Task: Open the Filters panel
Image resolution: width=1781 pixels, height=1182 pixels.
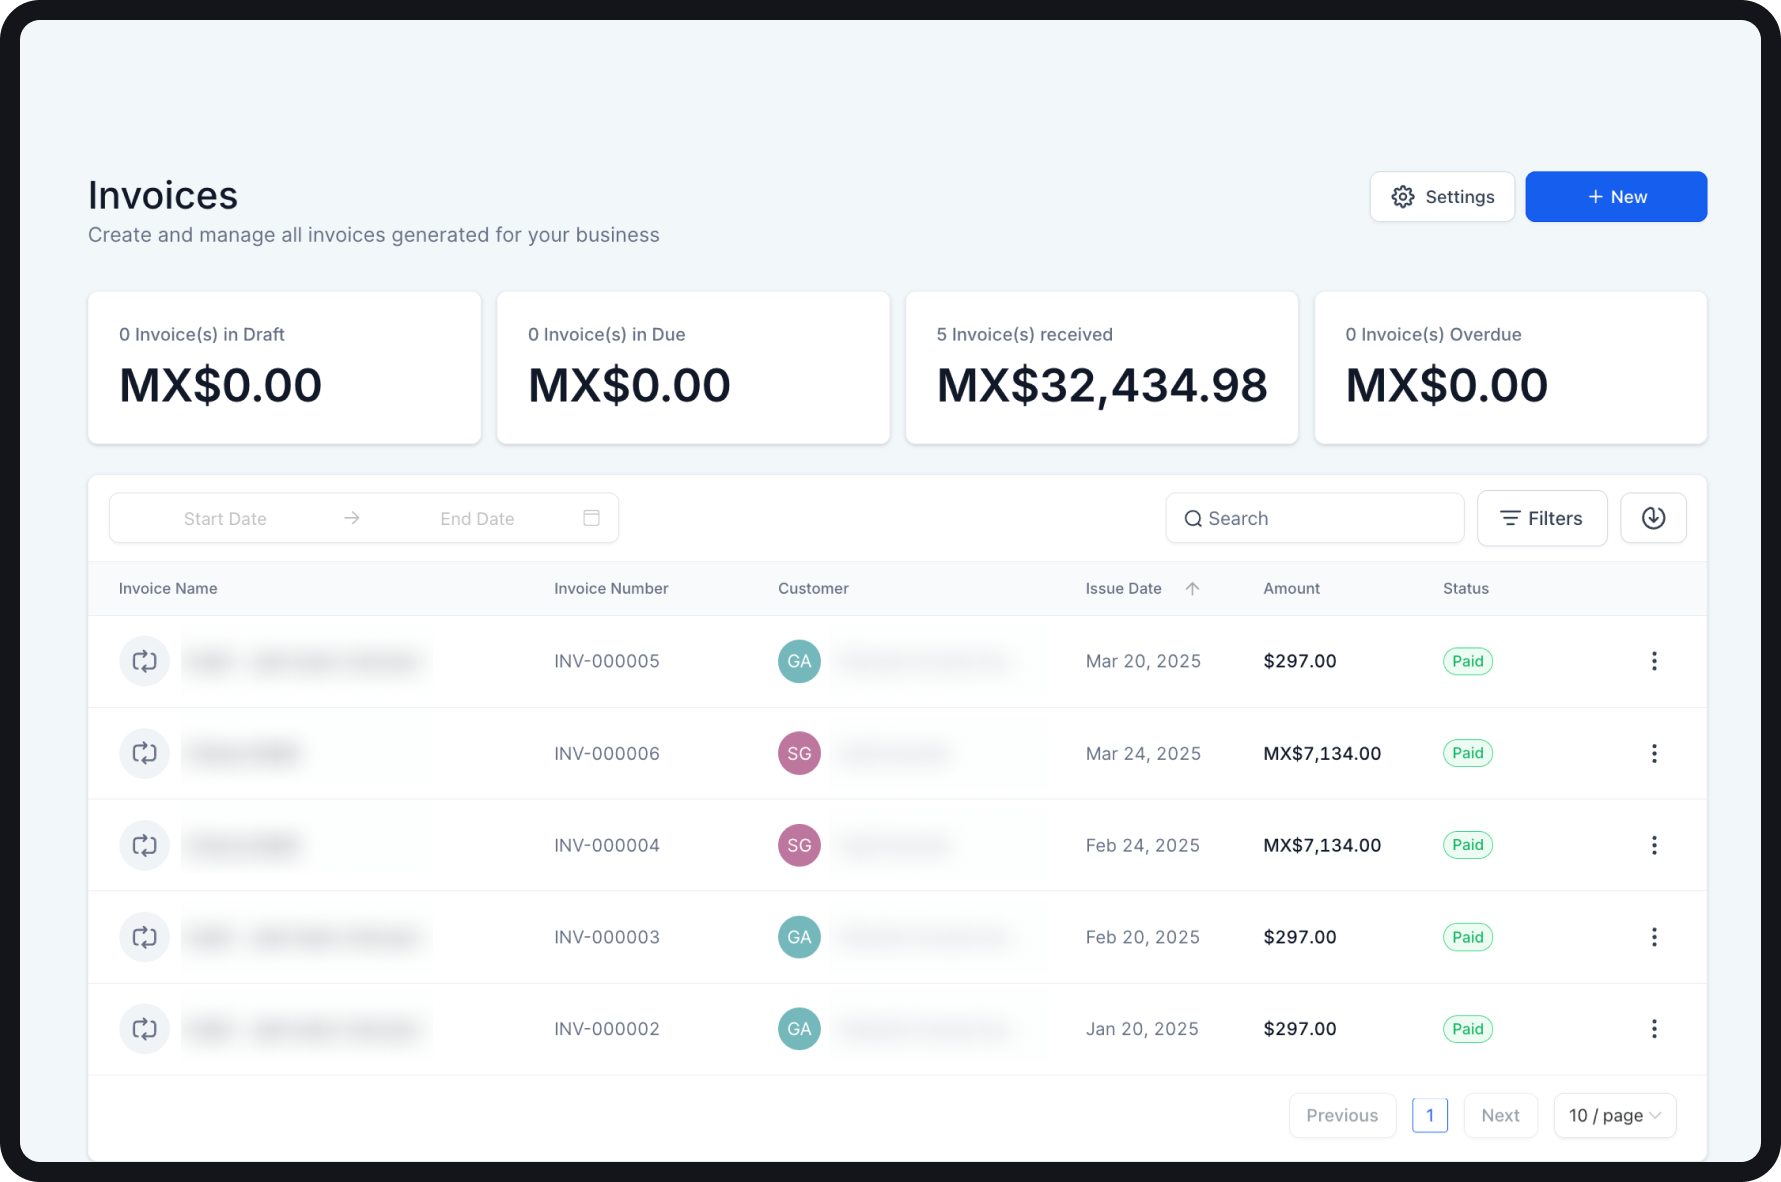Action: coord(1541,518)
